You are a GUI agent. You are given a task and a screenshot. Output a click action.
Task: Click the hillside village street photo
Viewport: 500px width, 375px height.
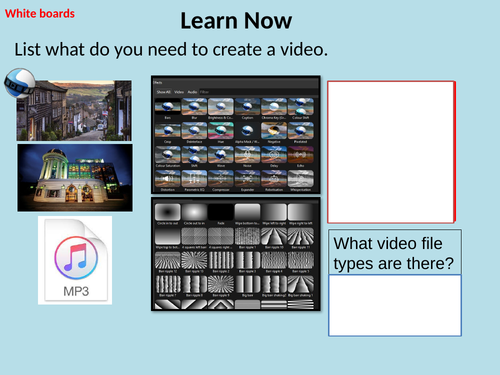point(74,110)
